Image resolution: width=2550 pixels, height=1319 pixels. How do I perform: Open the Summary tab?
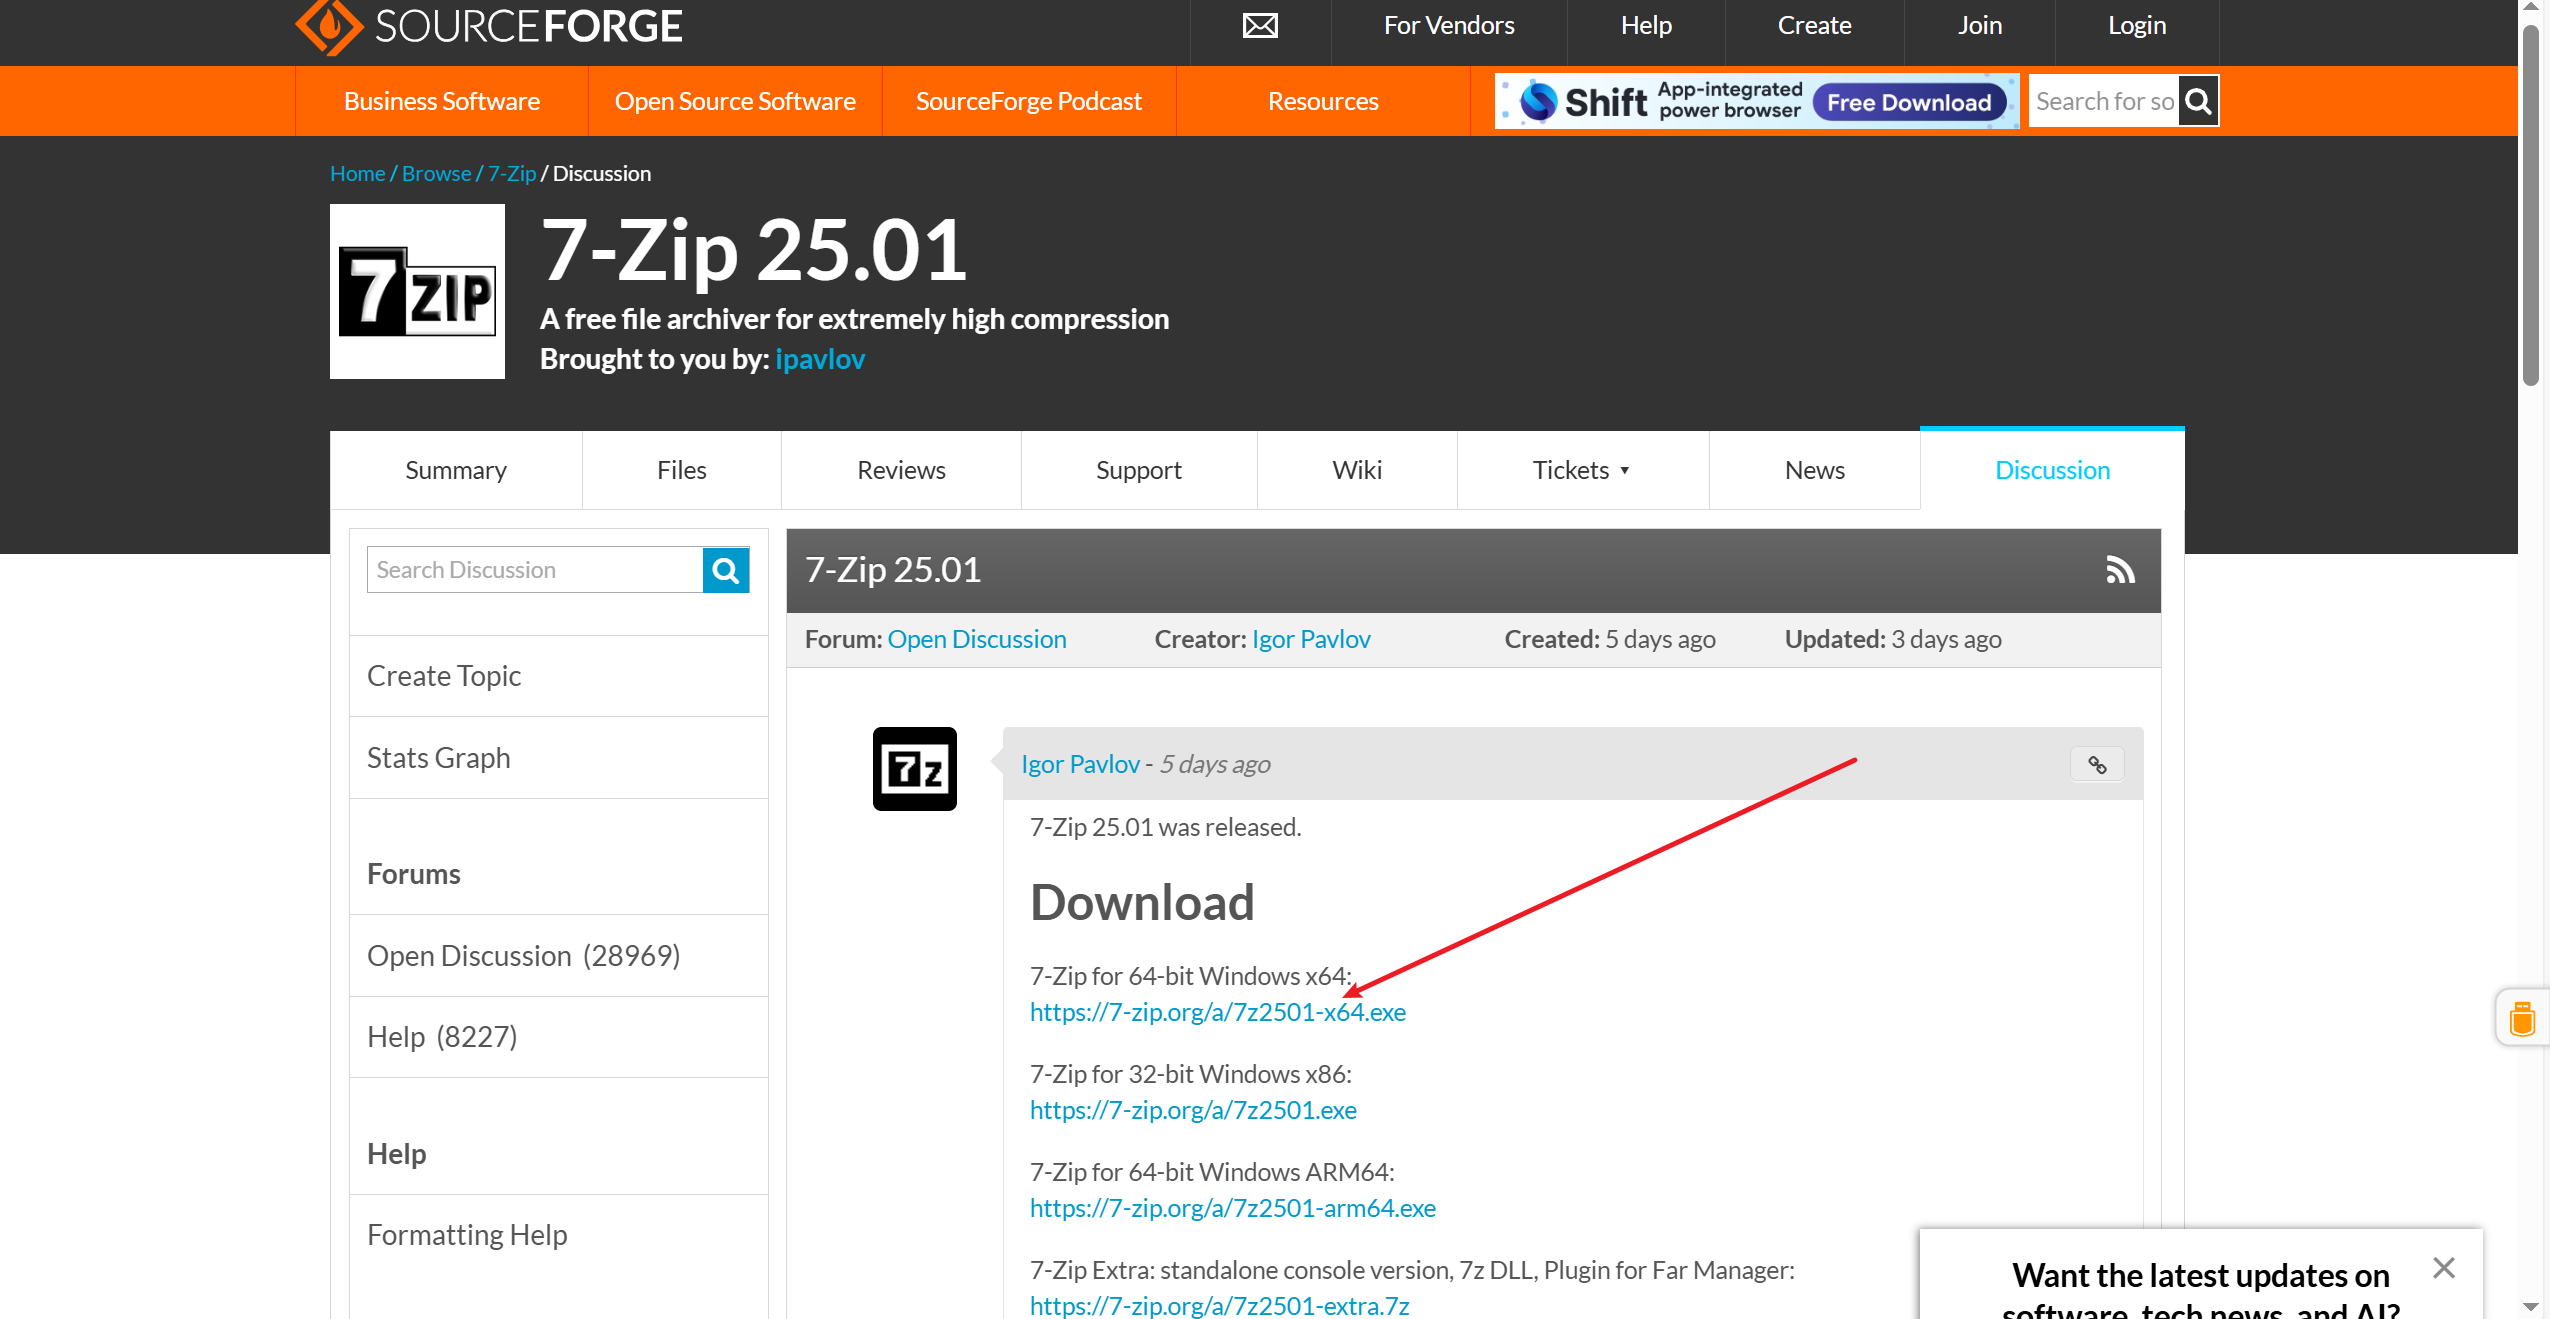point(456,470)
